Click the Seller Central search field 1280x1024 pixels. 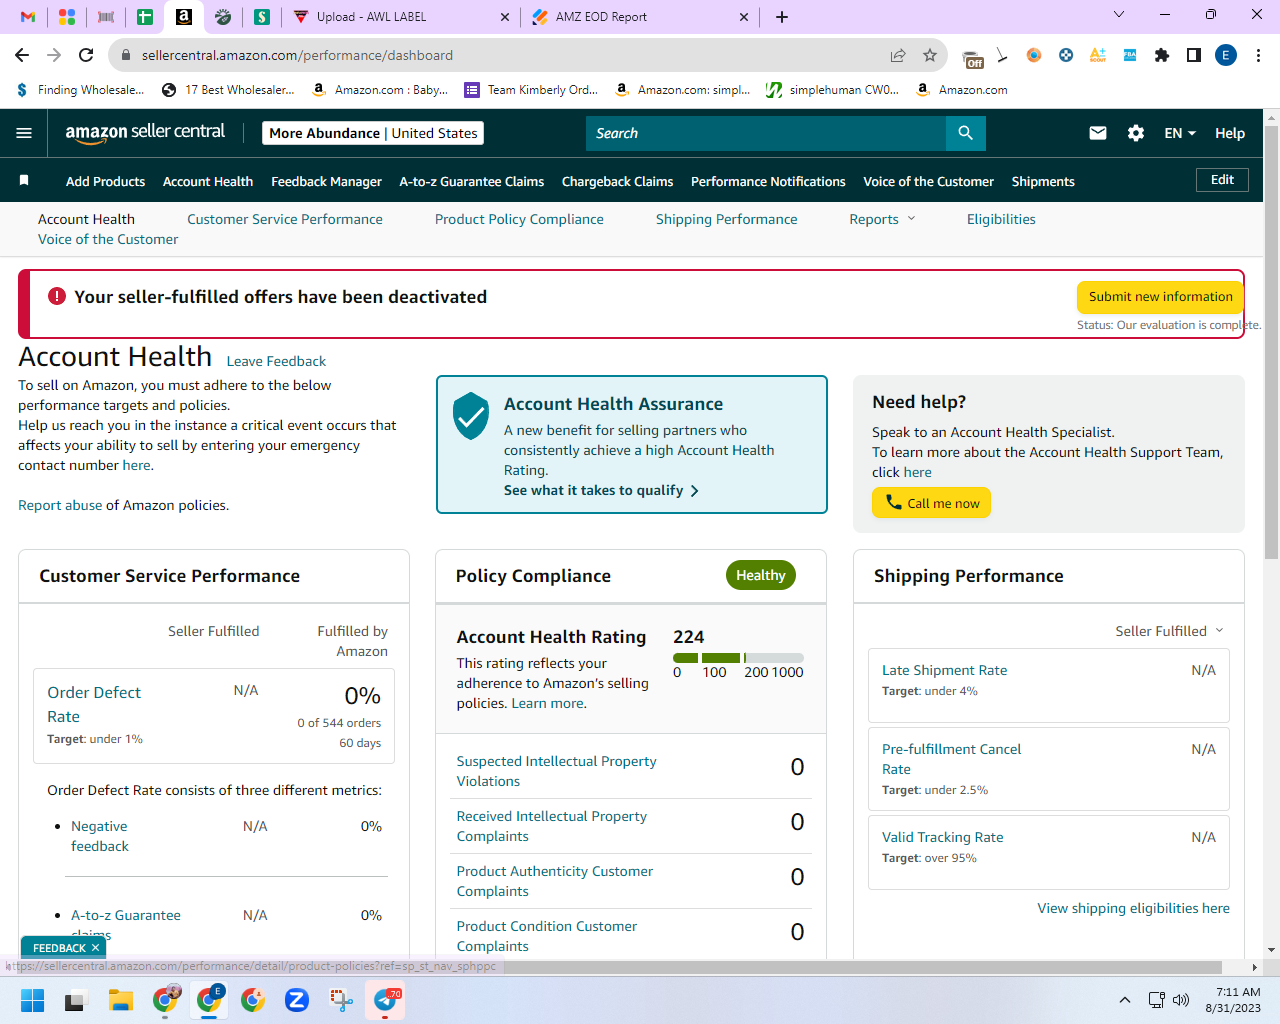(x=766, y=133)
